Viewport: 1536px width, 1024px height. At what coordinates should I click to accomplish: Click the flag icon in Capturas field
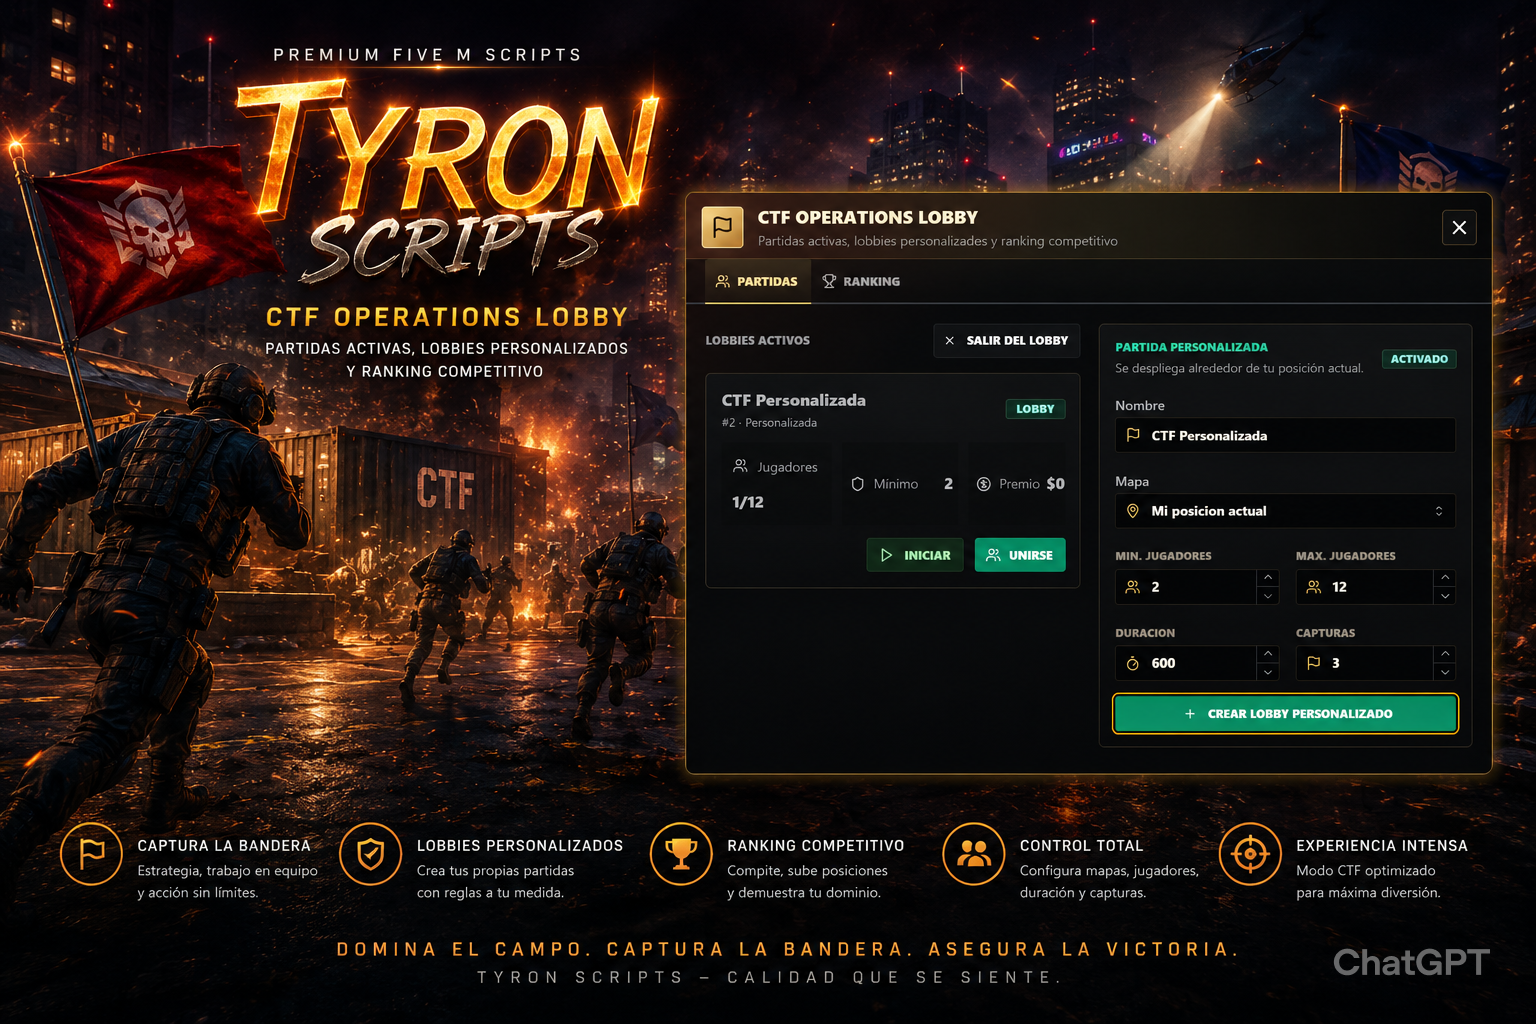1314,663
